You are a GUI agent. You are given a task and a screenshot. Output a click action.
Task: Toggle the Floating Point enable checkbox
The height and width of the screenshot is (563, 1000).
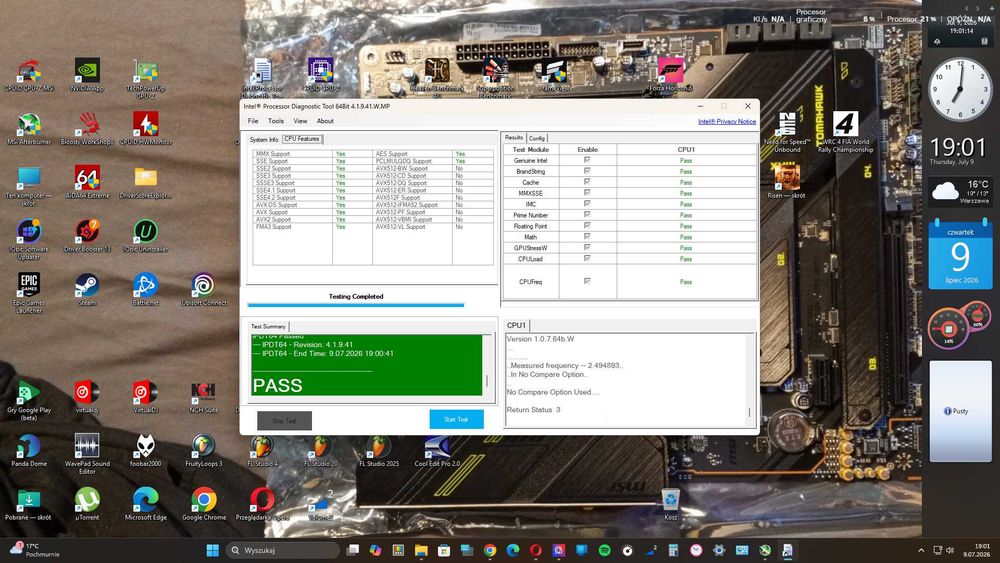click(x=587, y=226)
